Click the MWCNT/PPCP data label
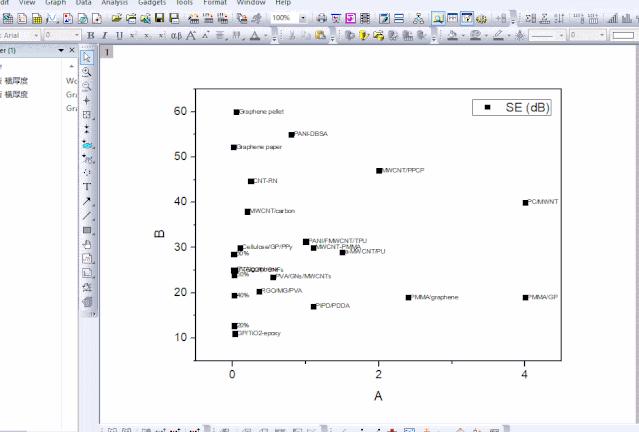Image resolution: width=639 pixels, height=432 pixels. [x=403, y=170]
